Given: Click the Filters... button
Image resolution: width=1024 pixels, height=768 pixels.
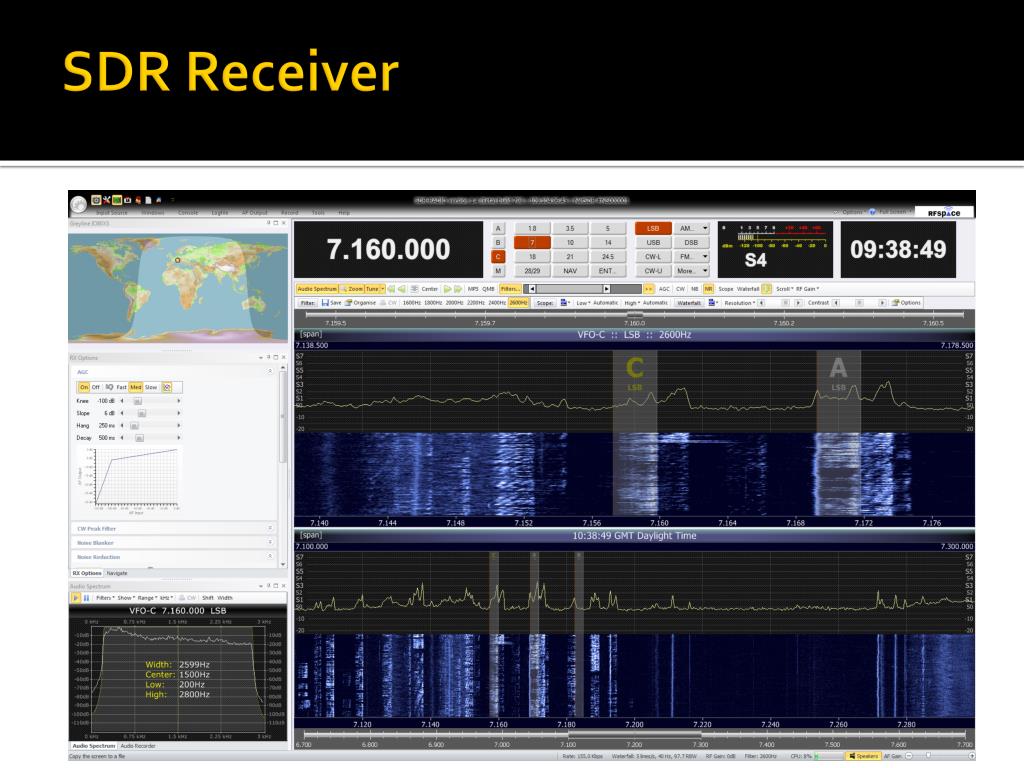Looking at the screenshot, I should point(510,289).
